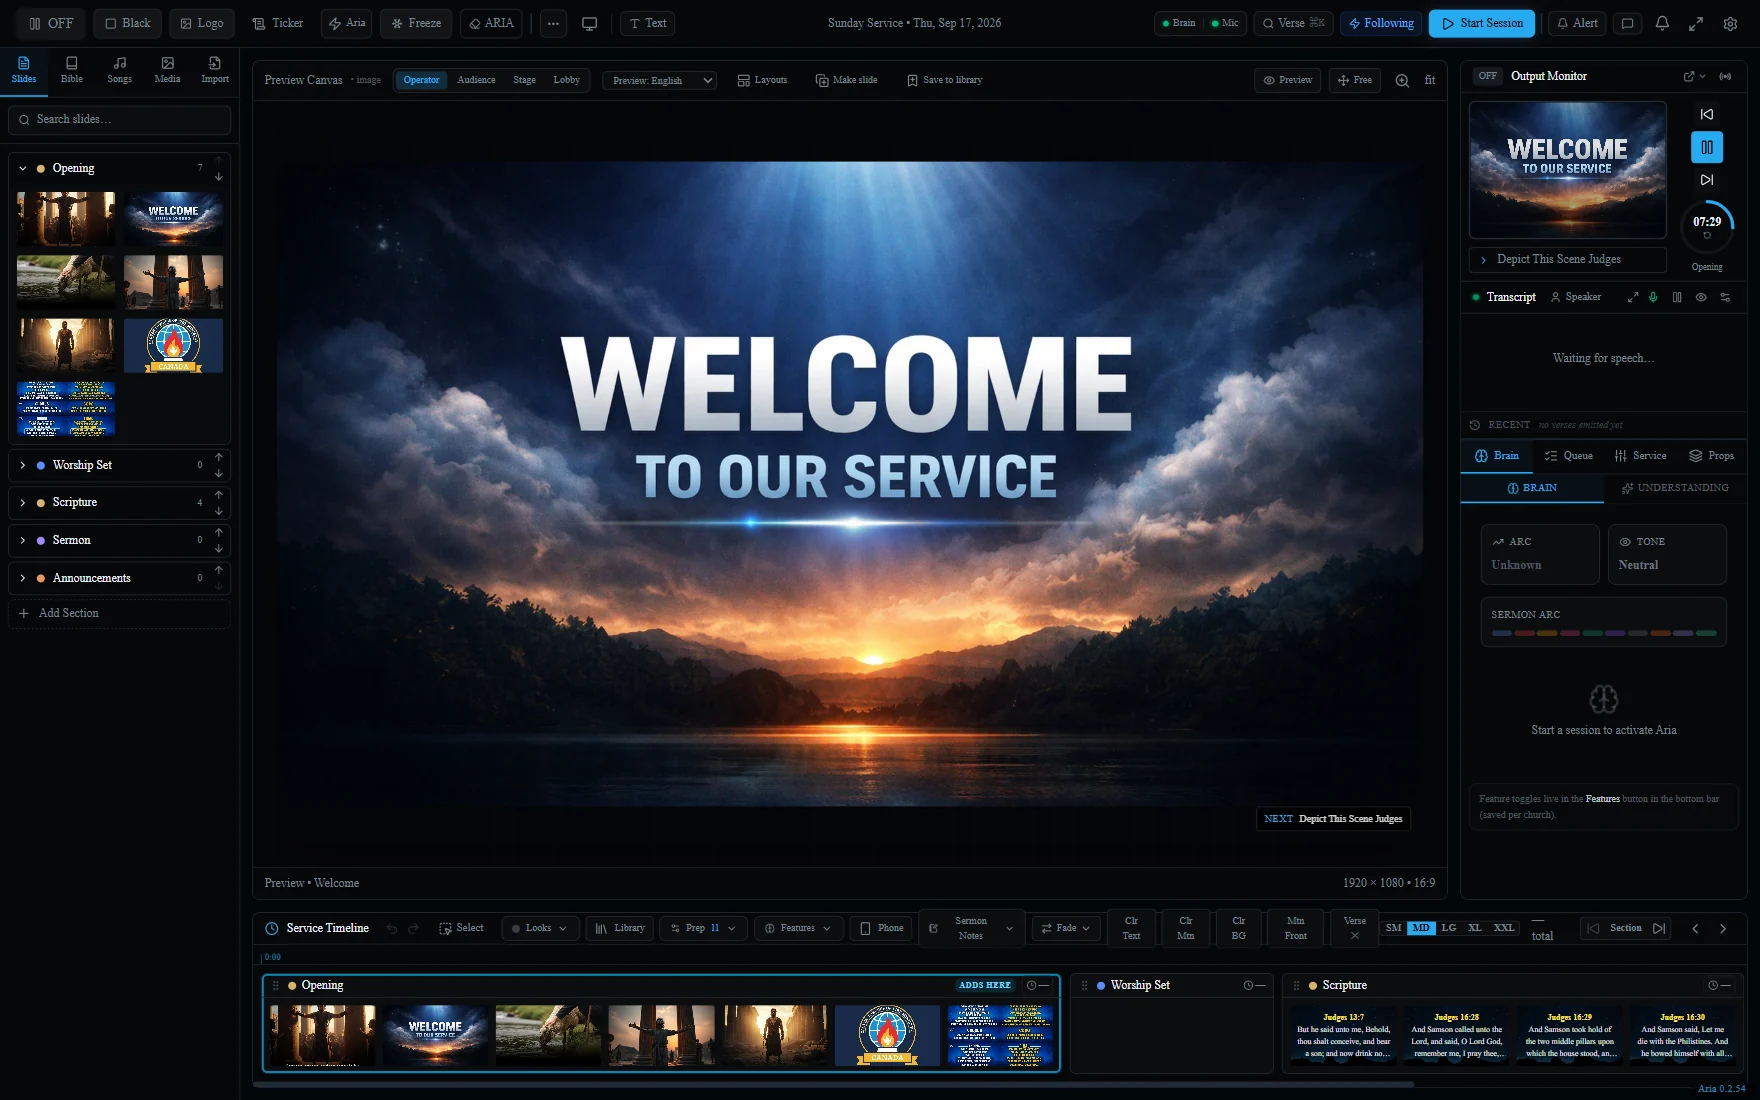Open the settings gear in the top bar
The width and height of the screenshot is (1760, 1100).
pyautogui.click(x=1730, y=23)
